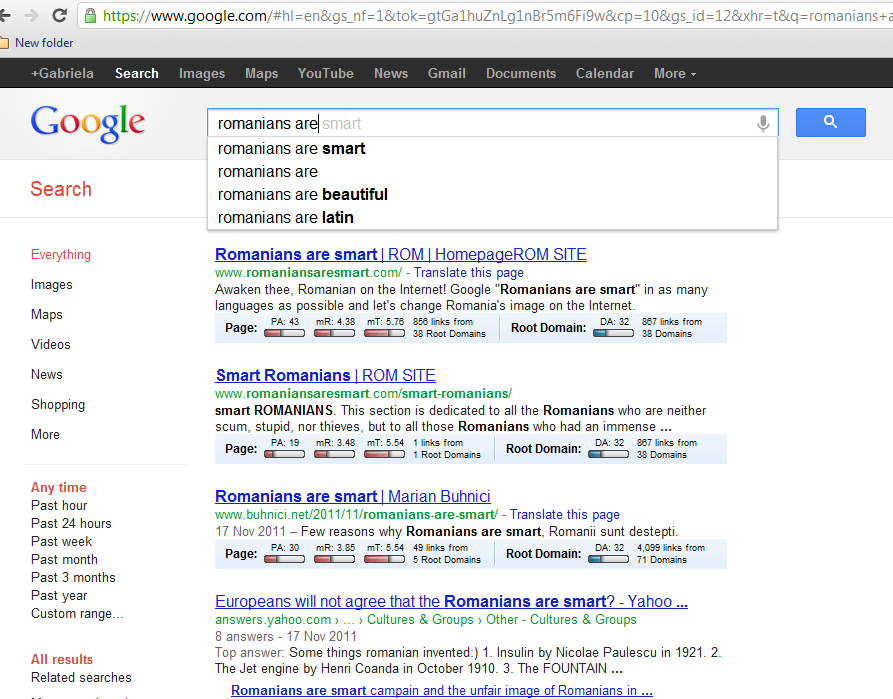Open Images in the top navigation bar
Image resolution: width=893 pixels, height=699 pixels.
[202, 73]
